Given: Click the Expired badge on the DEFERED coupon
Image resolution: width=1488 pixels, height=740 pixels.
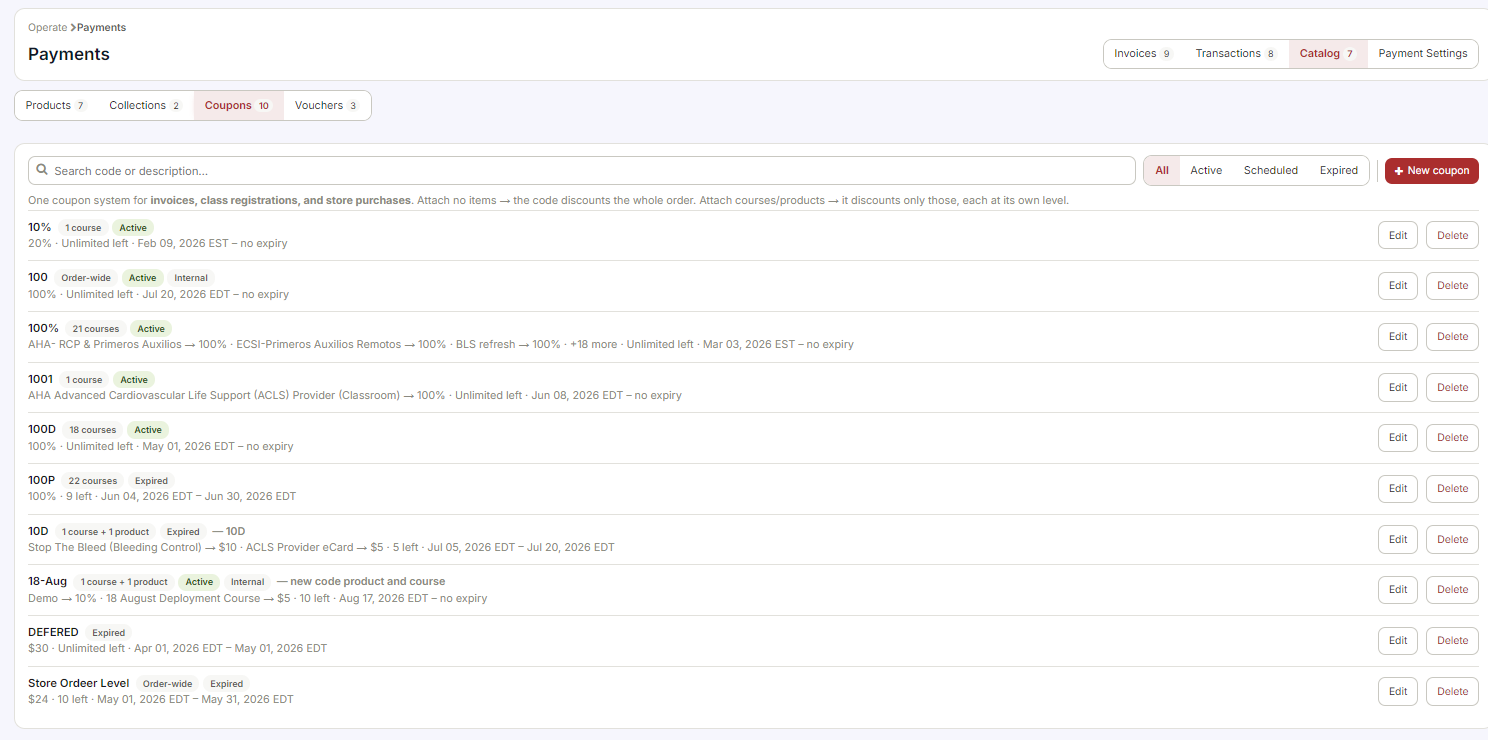Looking at the screenshot, I should 109,633.
